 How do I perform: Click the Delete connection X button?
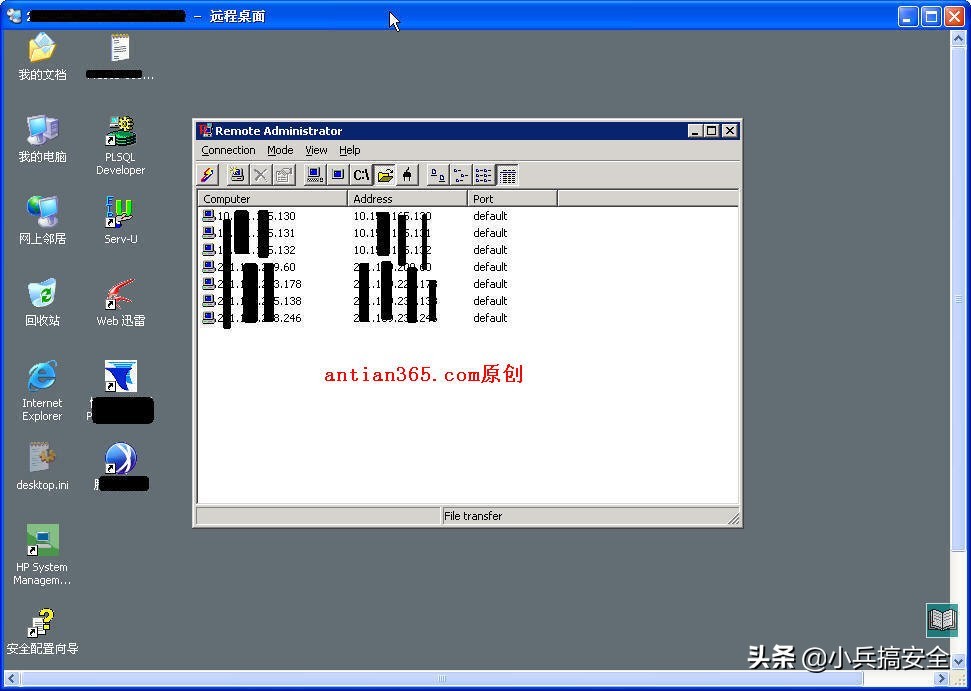261,175
